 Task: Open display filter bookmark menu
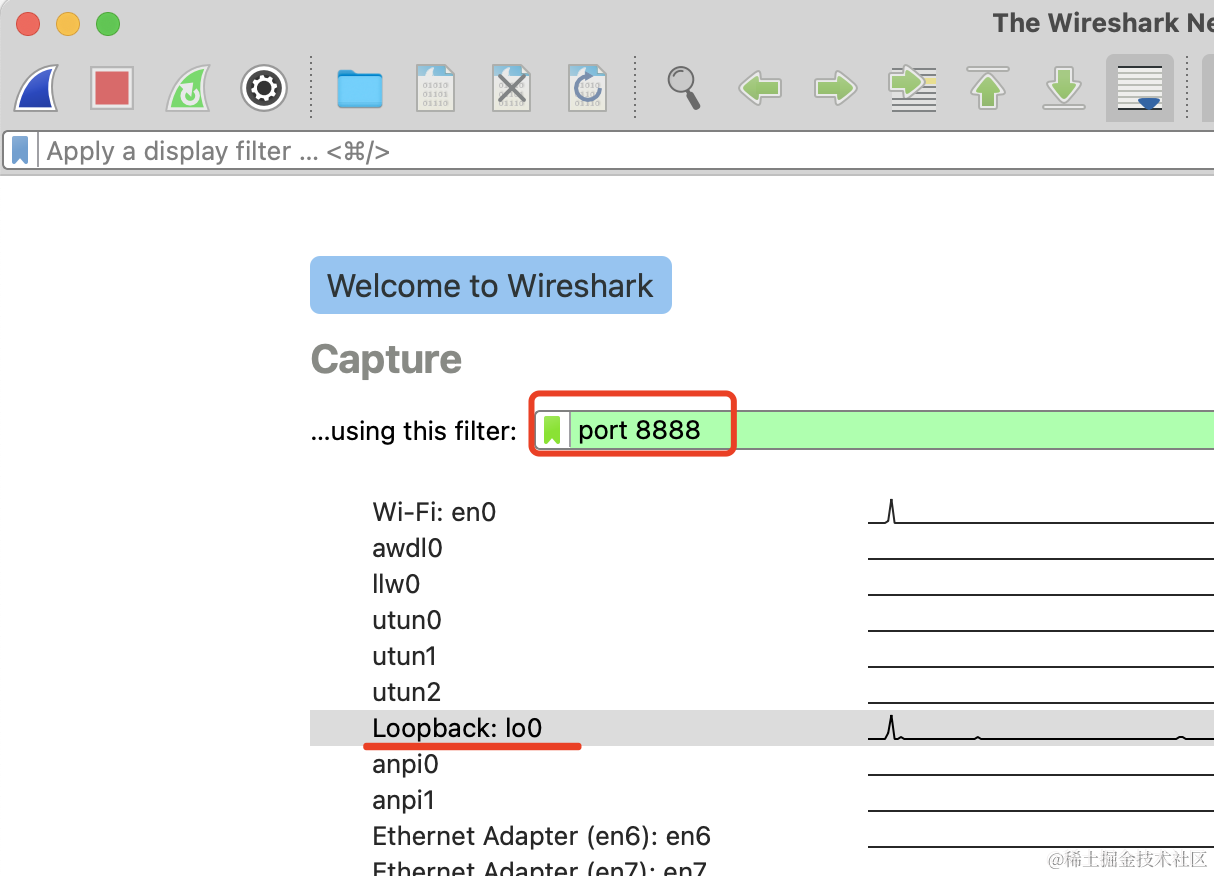pyautogui.click(x=20, y=151)
